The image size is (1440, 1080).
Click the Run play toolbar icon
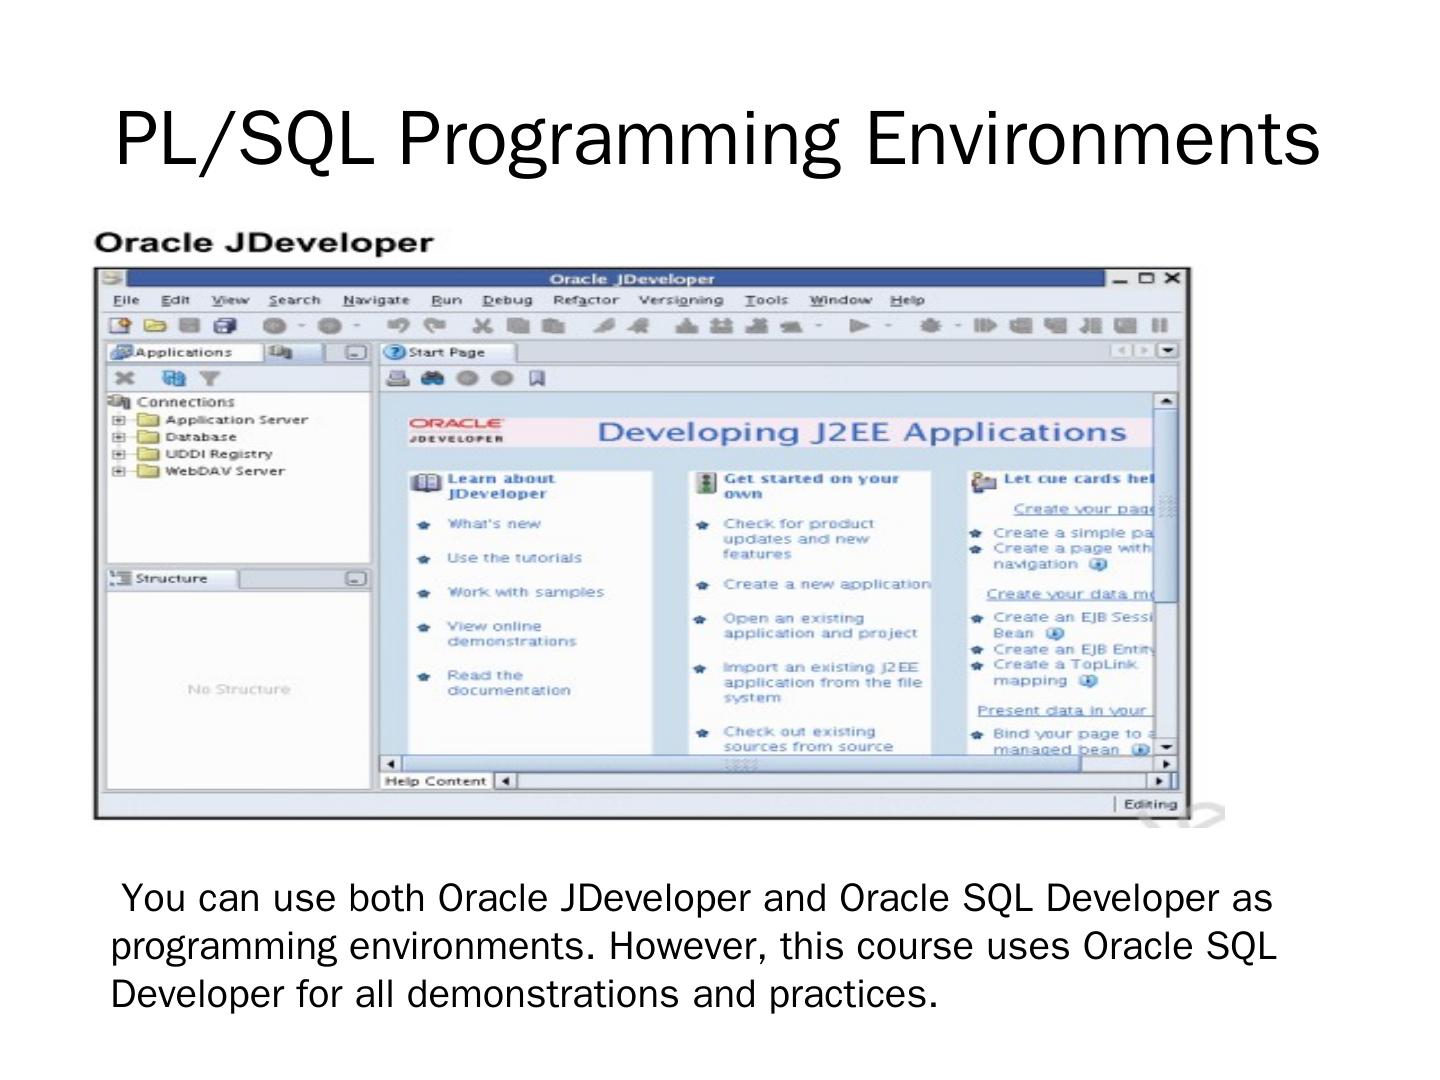point(858,325)
